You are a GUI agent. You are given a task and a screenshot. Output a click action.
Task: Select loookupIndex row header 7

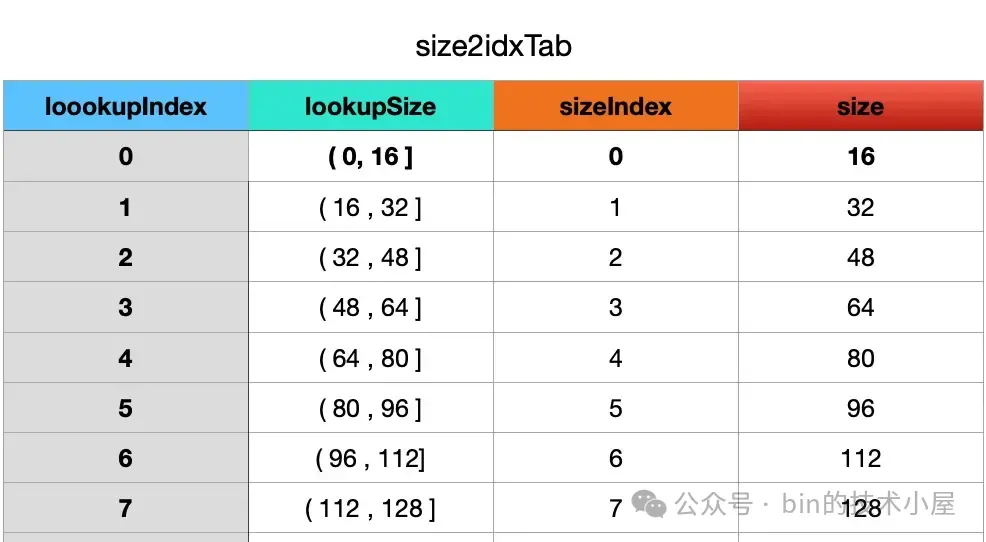125,509
